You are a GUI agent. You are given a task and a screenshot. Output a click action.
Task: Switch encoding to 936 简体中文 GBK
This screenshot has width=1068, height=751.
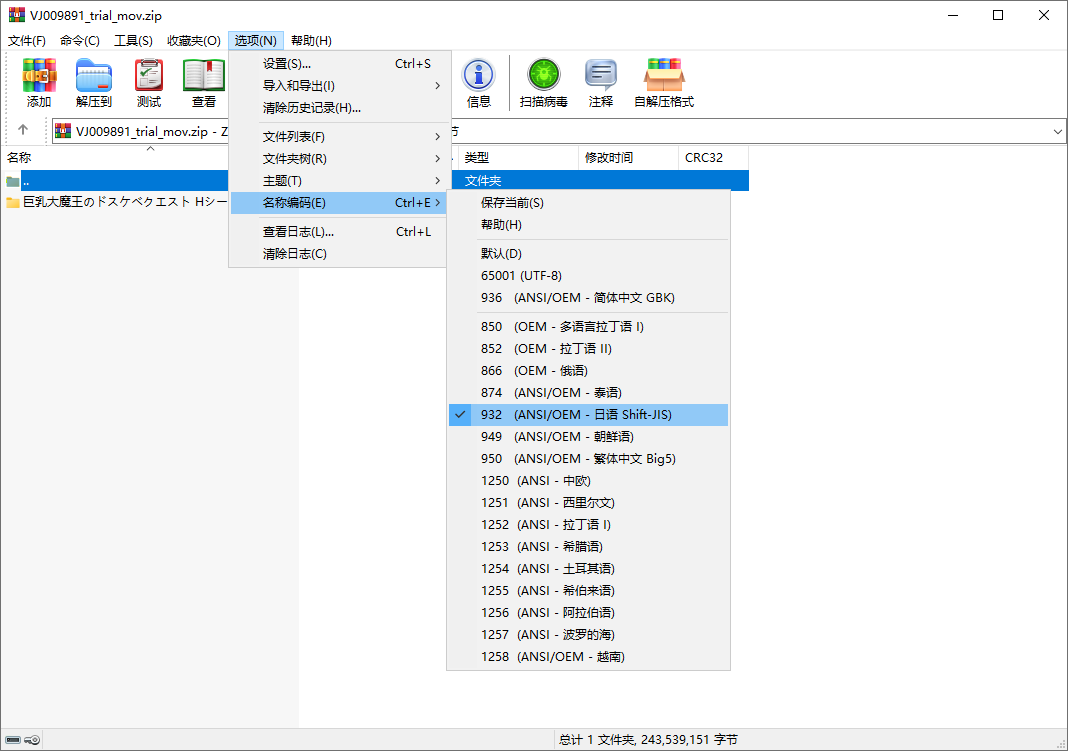[577, 298]
